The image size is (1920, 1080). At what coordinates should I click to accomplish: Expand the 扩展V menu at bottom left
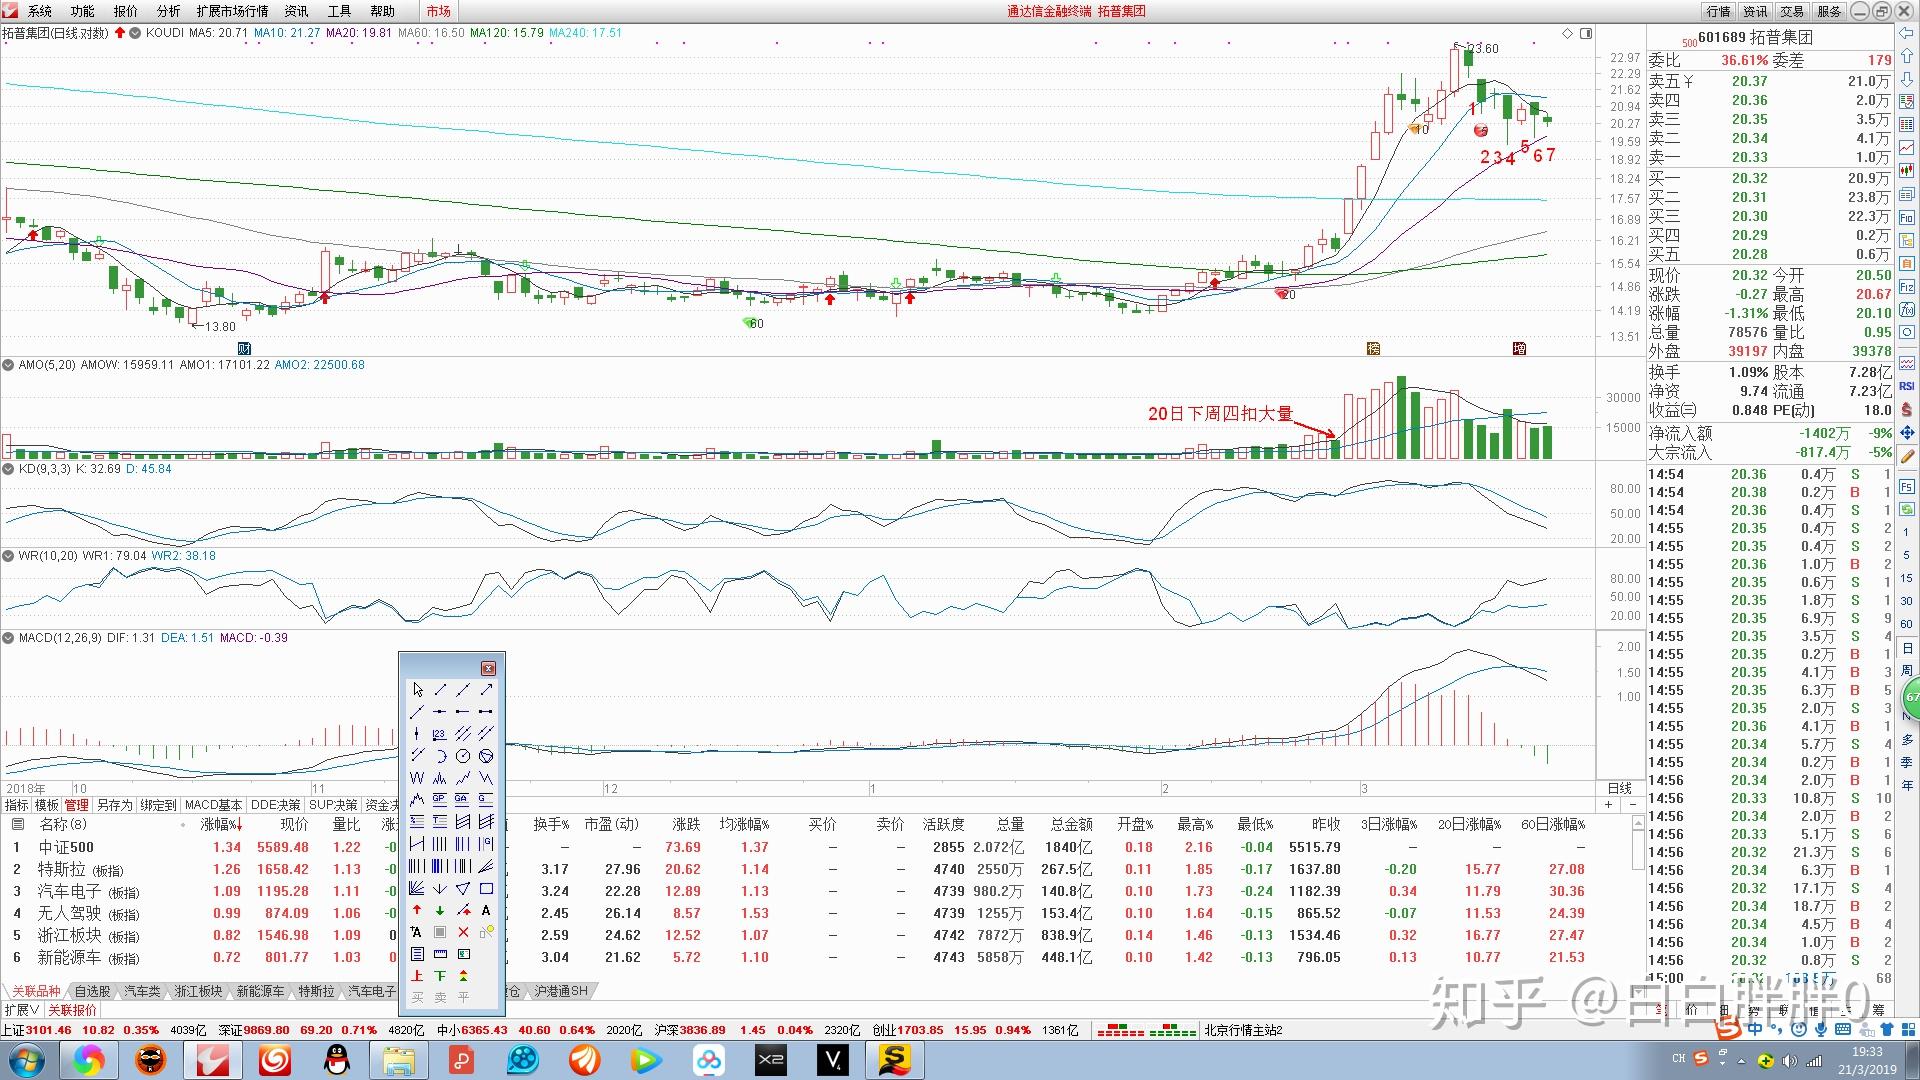click(22, 1010)
